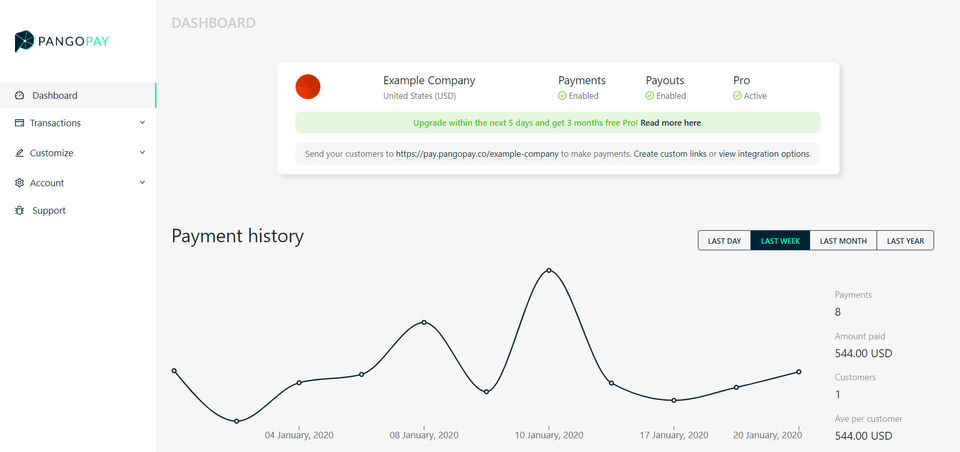The image size is (960, 452).
Task: Click the red company avatar circle
Action: pyautogui.click(x=308, y=87)
